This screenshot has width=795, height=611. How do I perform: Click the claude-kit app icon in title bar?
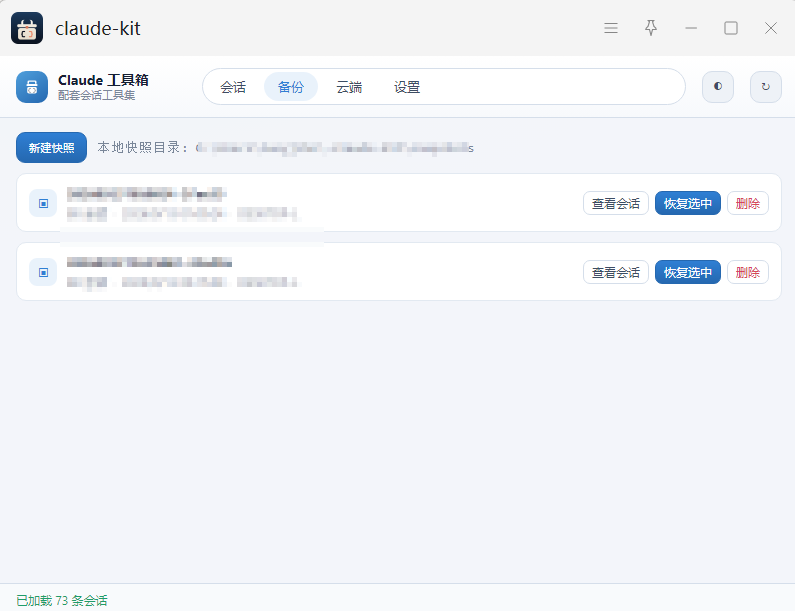pos(27,28)
